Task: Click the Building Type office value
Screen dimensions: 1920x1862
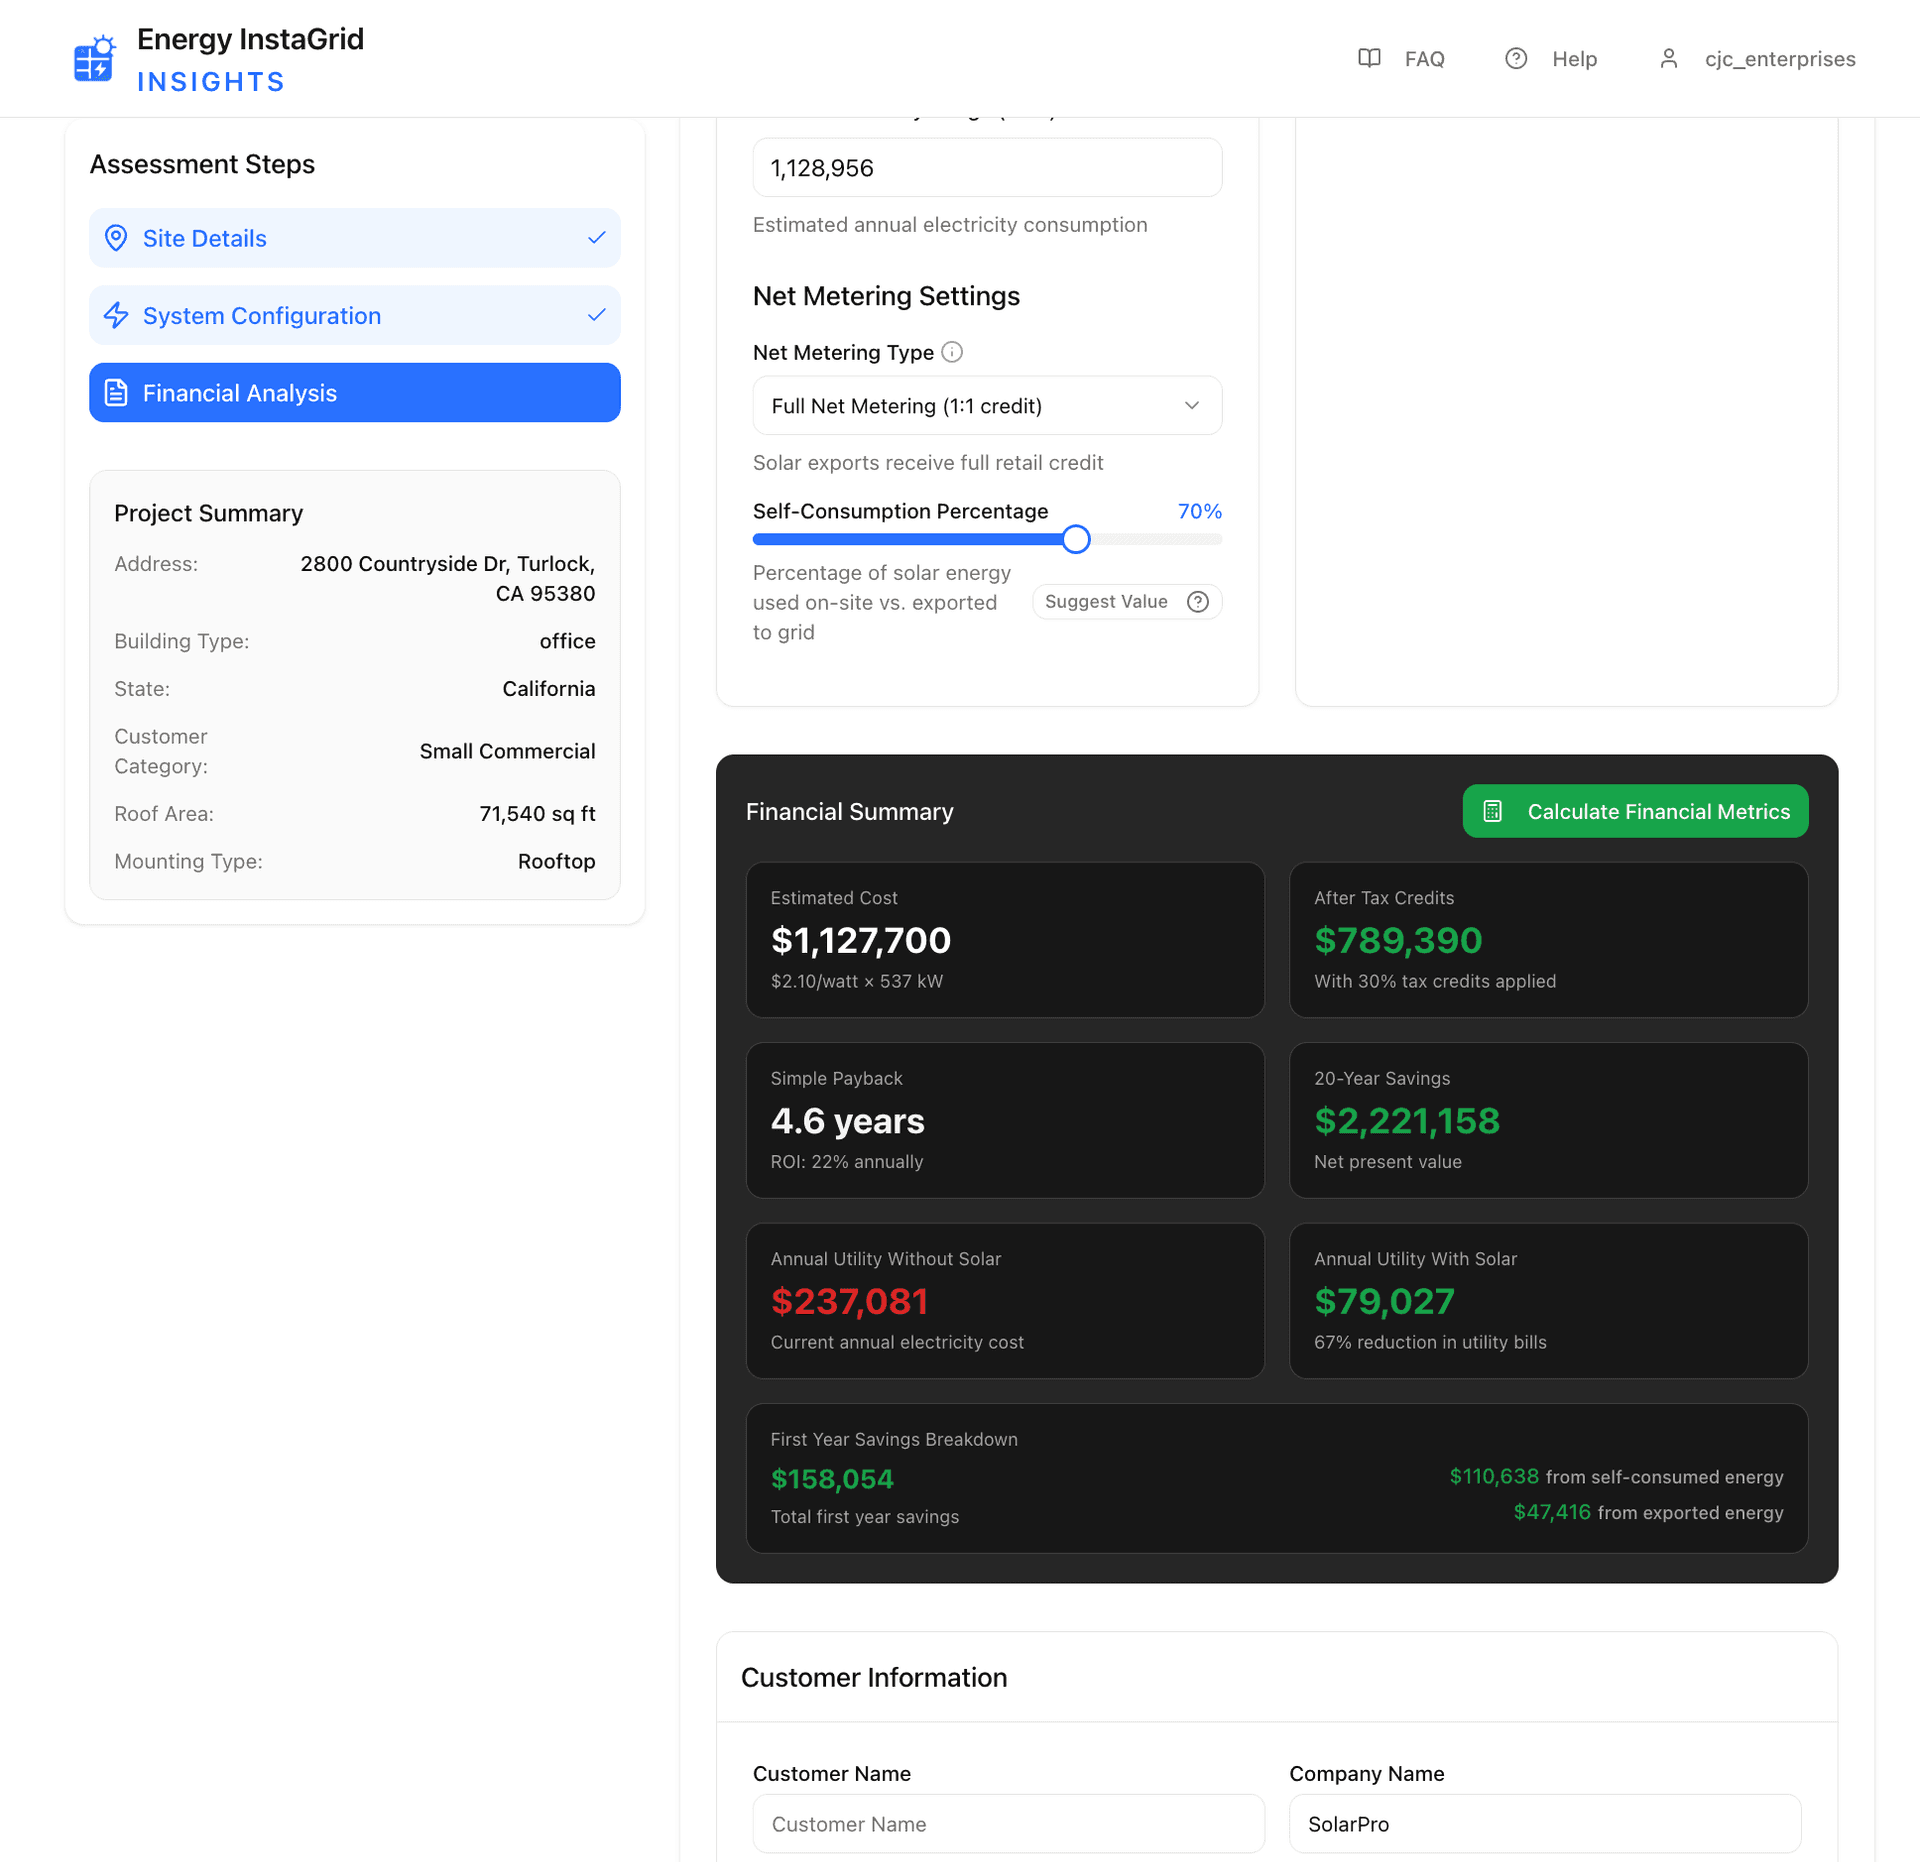Action: point(567,641)
